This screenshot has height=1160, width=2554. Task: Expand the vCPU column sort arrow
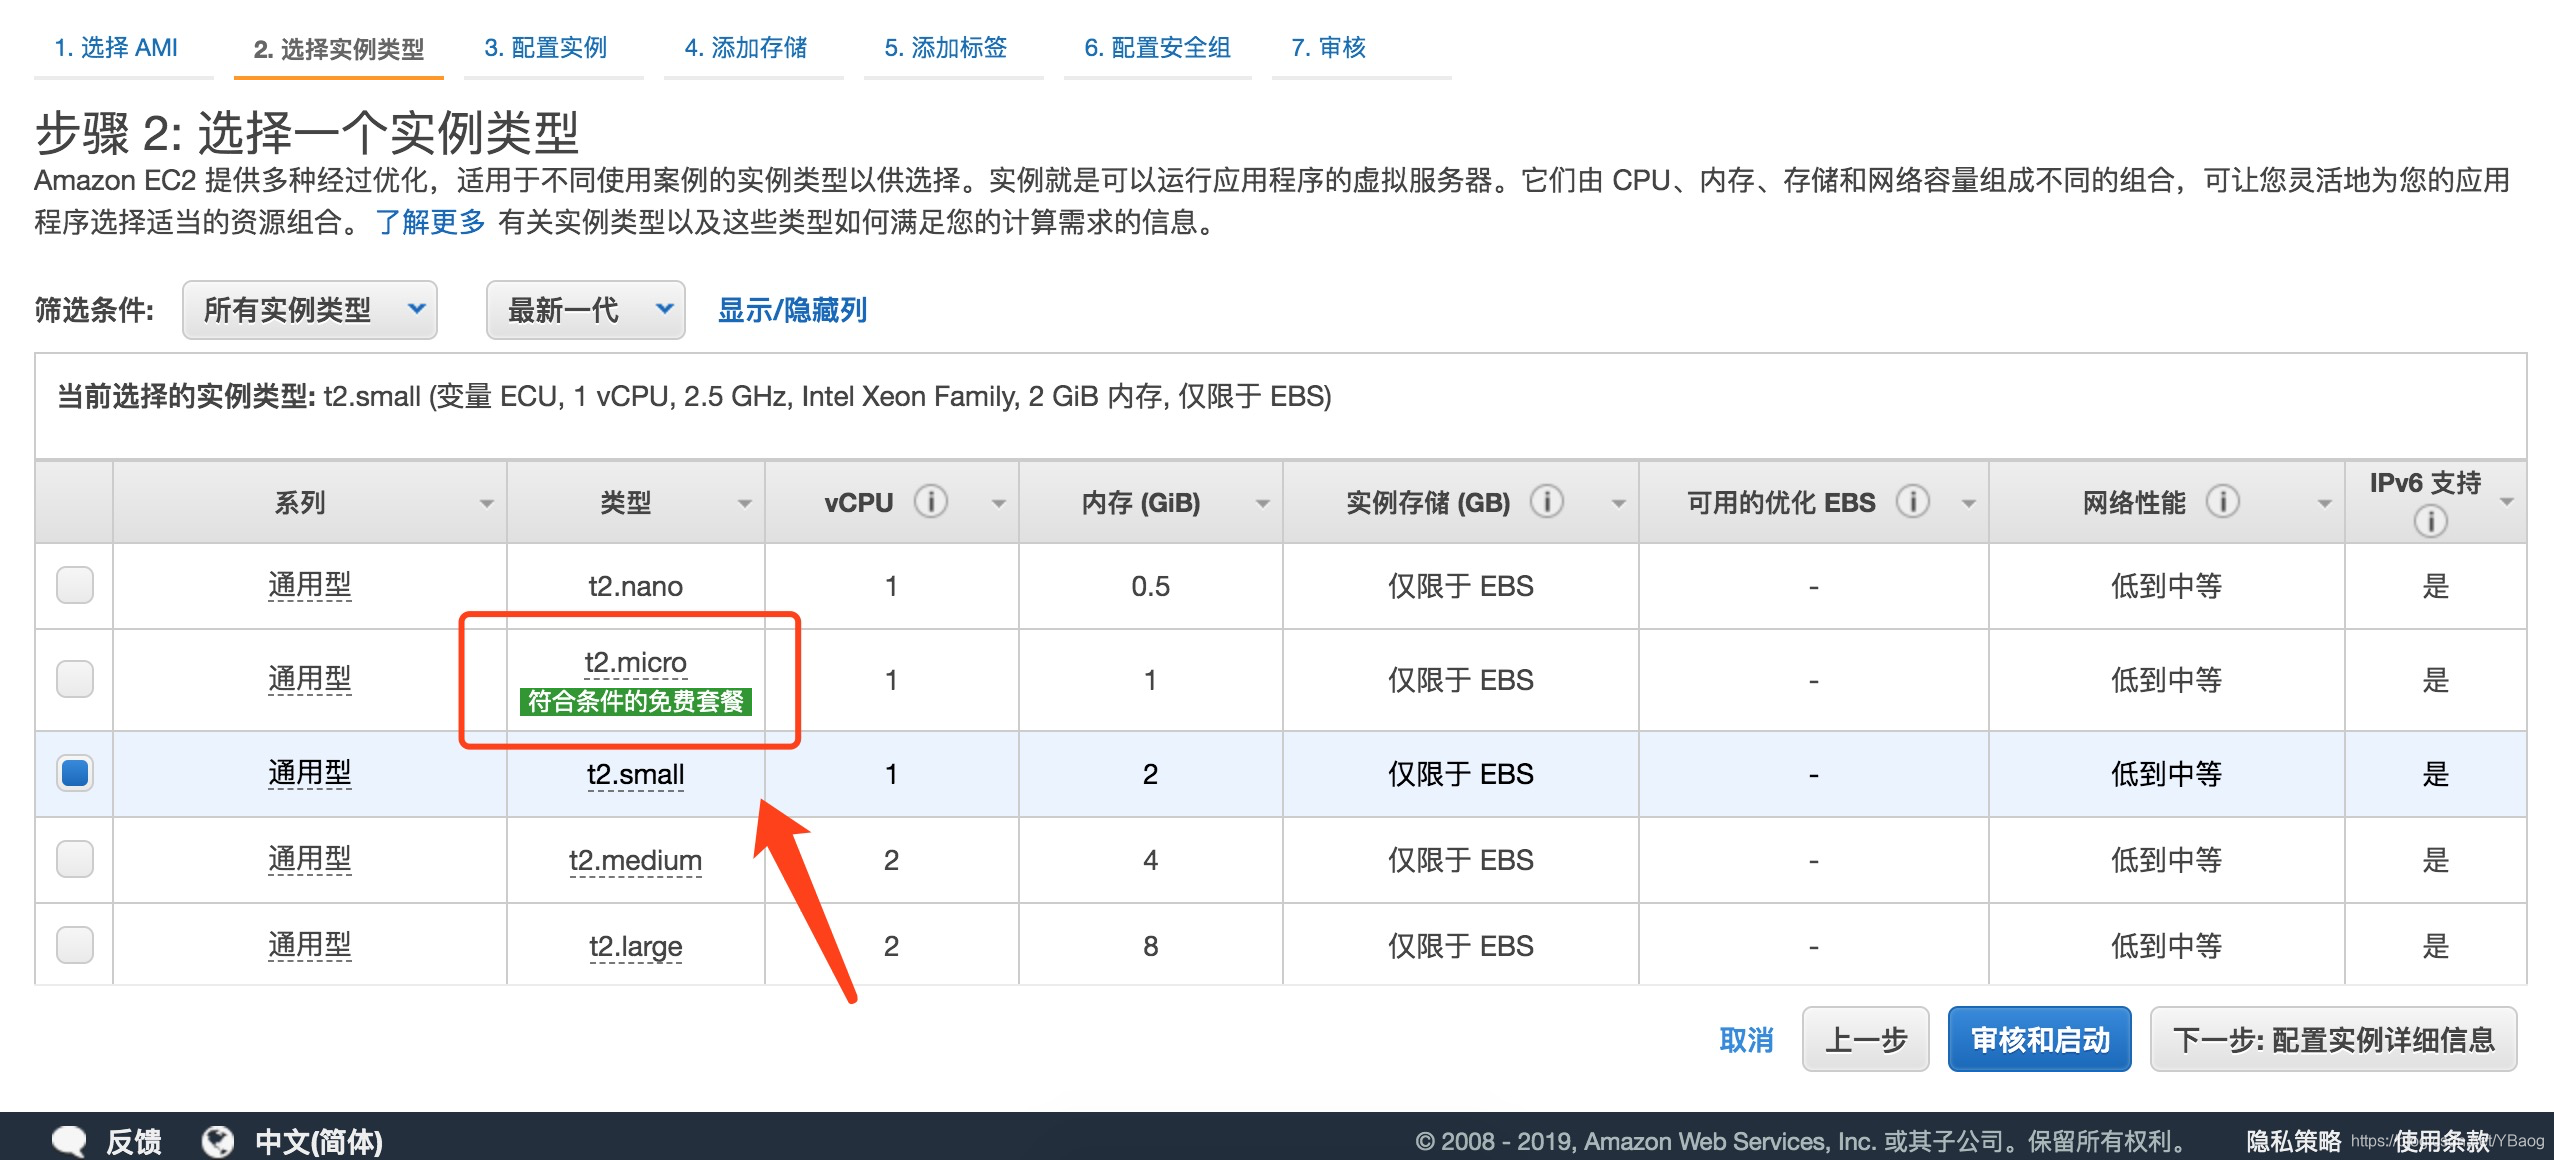(x=998, y=503)
